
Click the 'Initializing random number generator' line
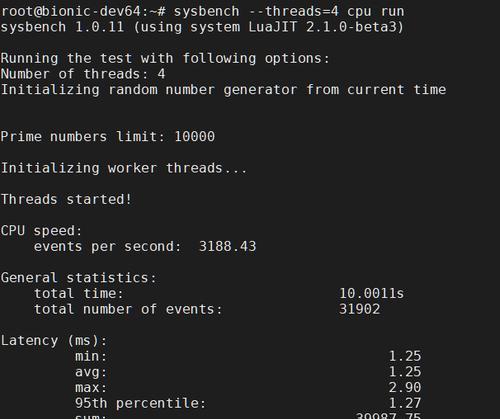pos(223,90)
